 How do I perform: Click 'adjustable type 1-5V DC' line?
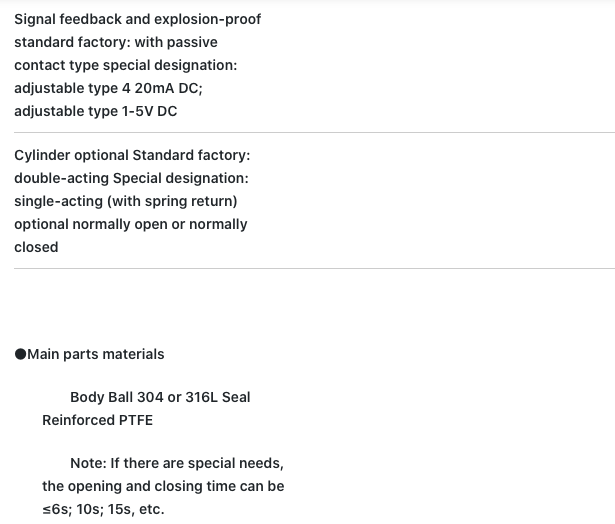(96, 111)
